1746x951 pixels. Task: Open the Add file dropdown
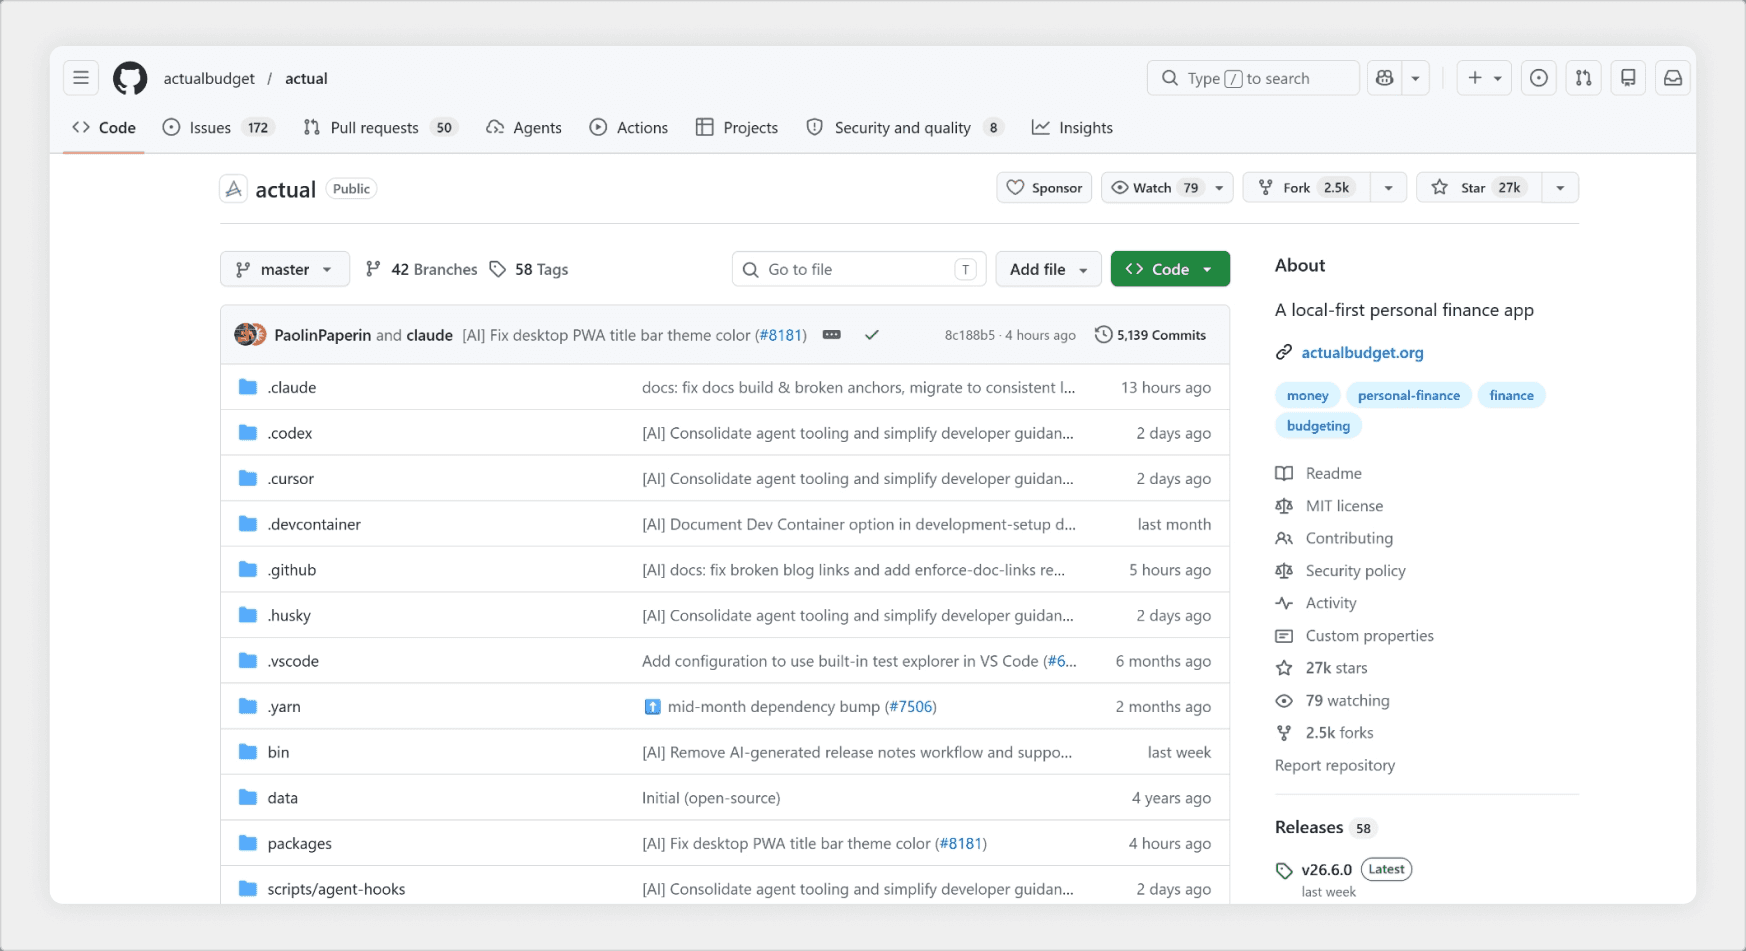[x=1048, y=269]
